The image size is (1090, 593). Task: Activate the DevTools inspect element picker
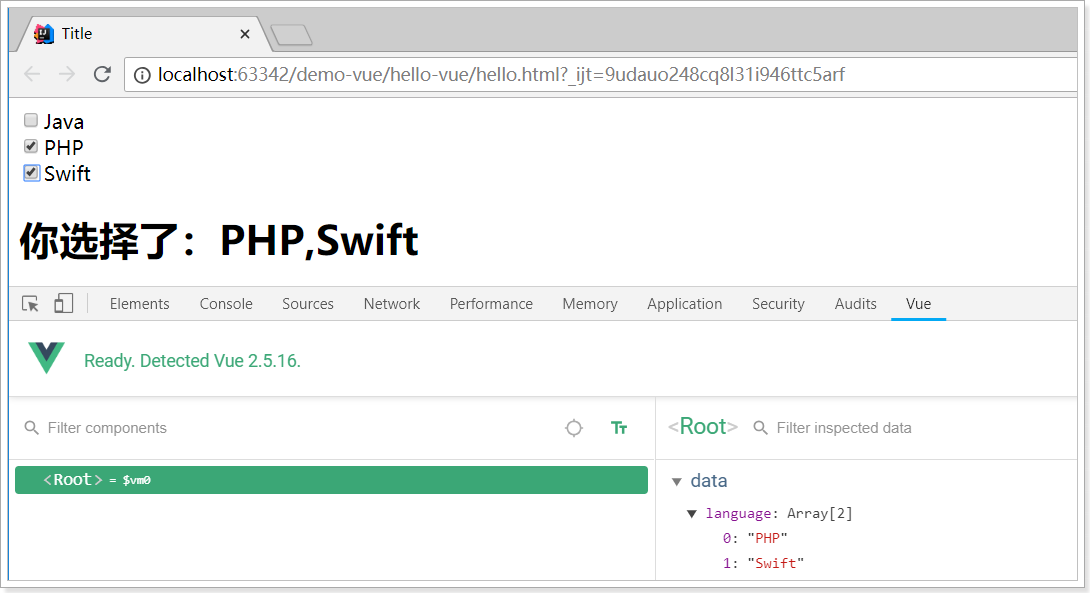click(31, 304)
